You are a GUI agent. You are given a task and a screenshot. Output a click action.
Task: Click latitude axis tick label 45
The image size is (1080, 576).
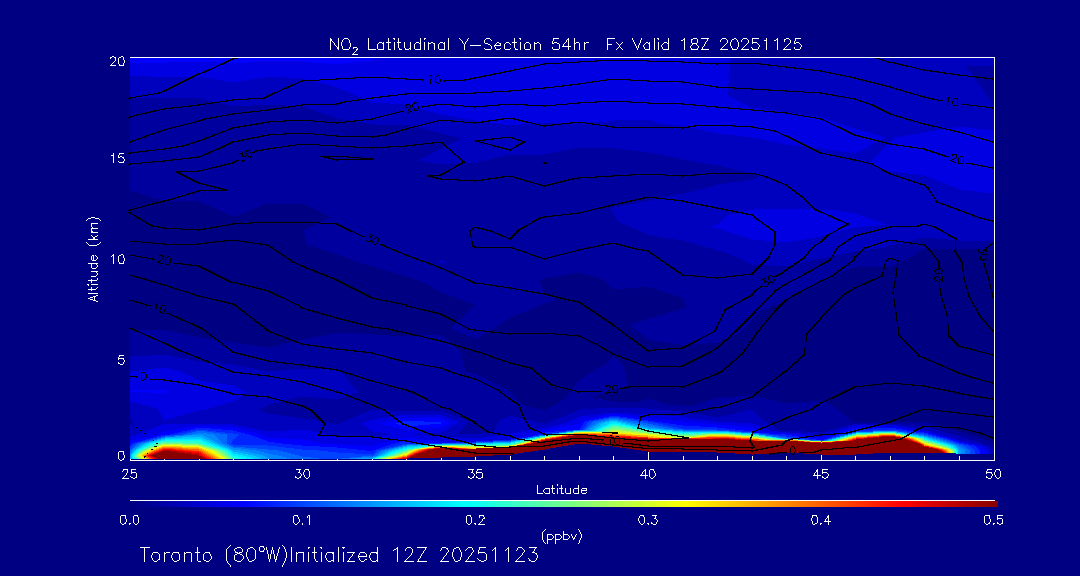[821, 474]
